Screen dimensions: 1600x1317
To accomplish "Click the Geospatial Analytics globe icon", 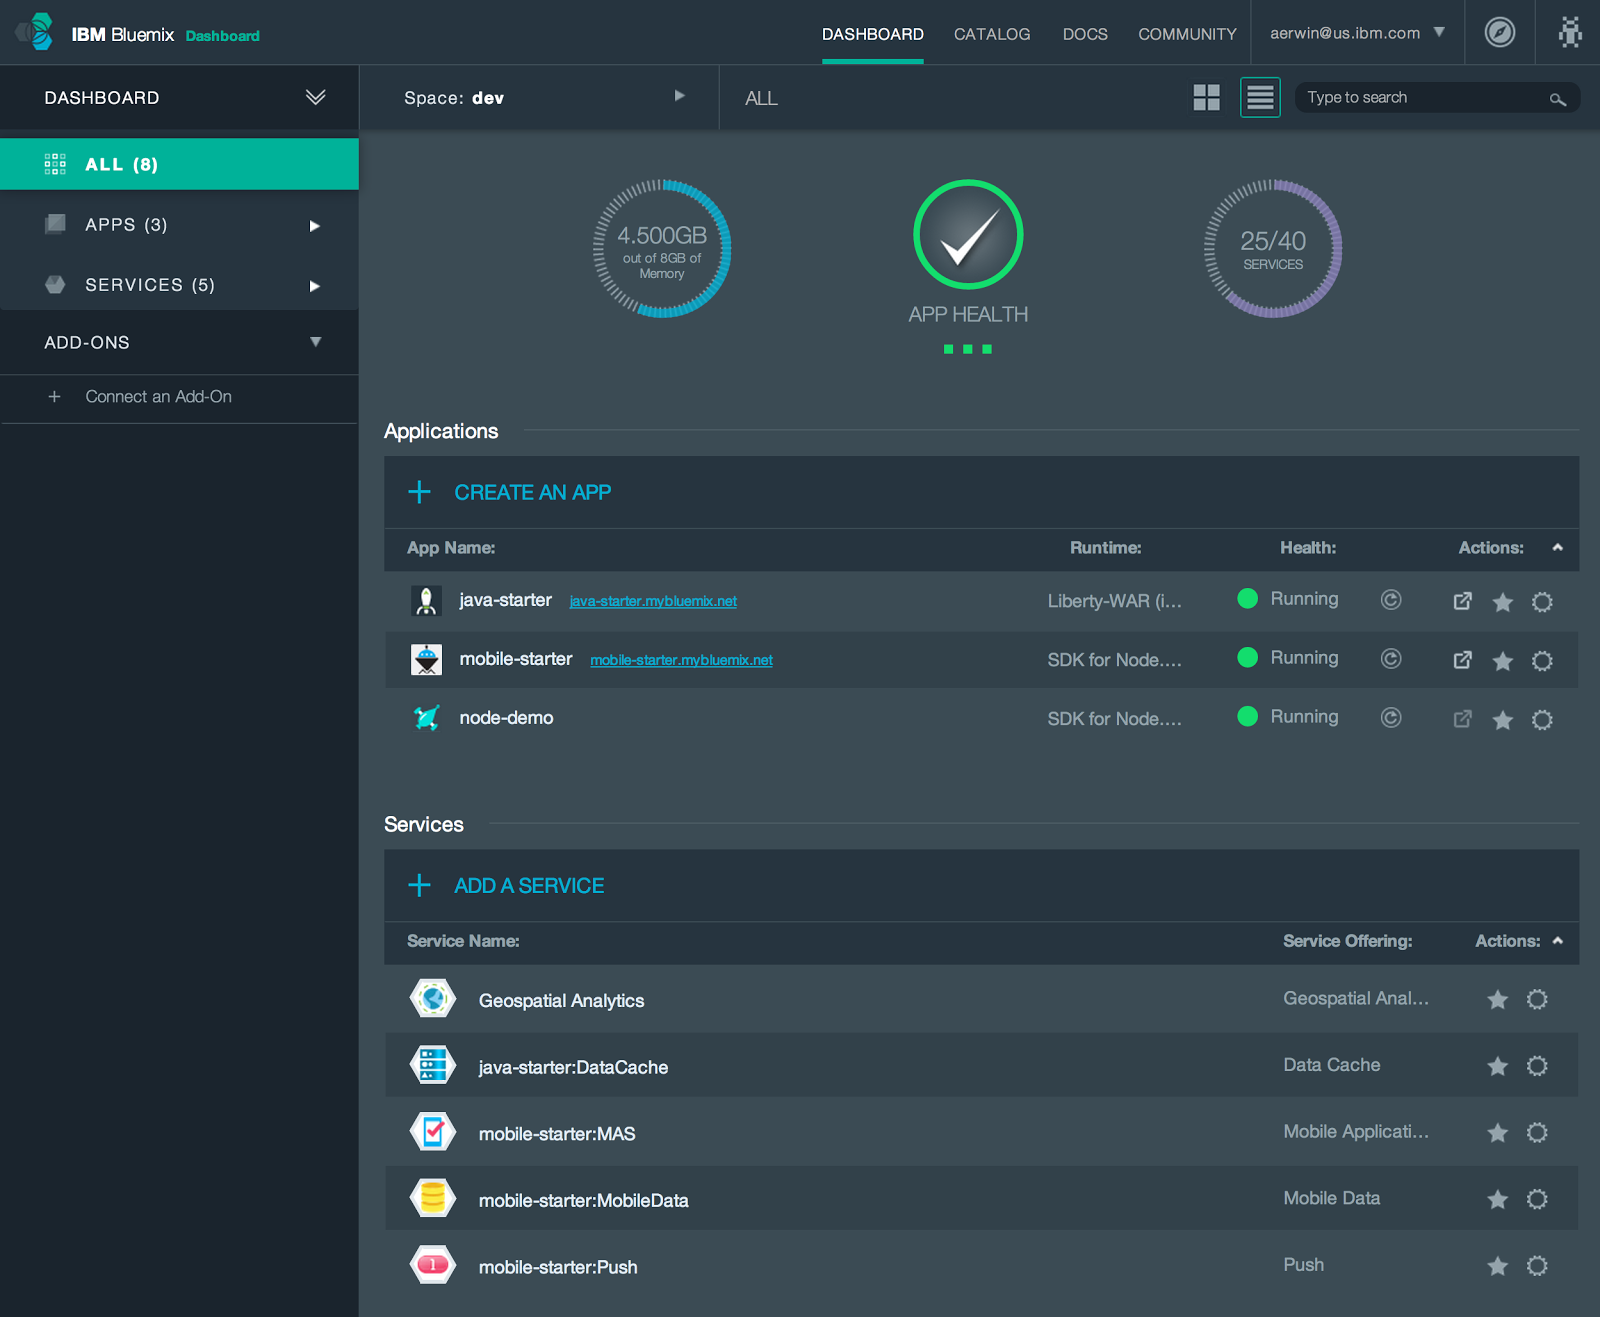I will [x=433, y=998].
